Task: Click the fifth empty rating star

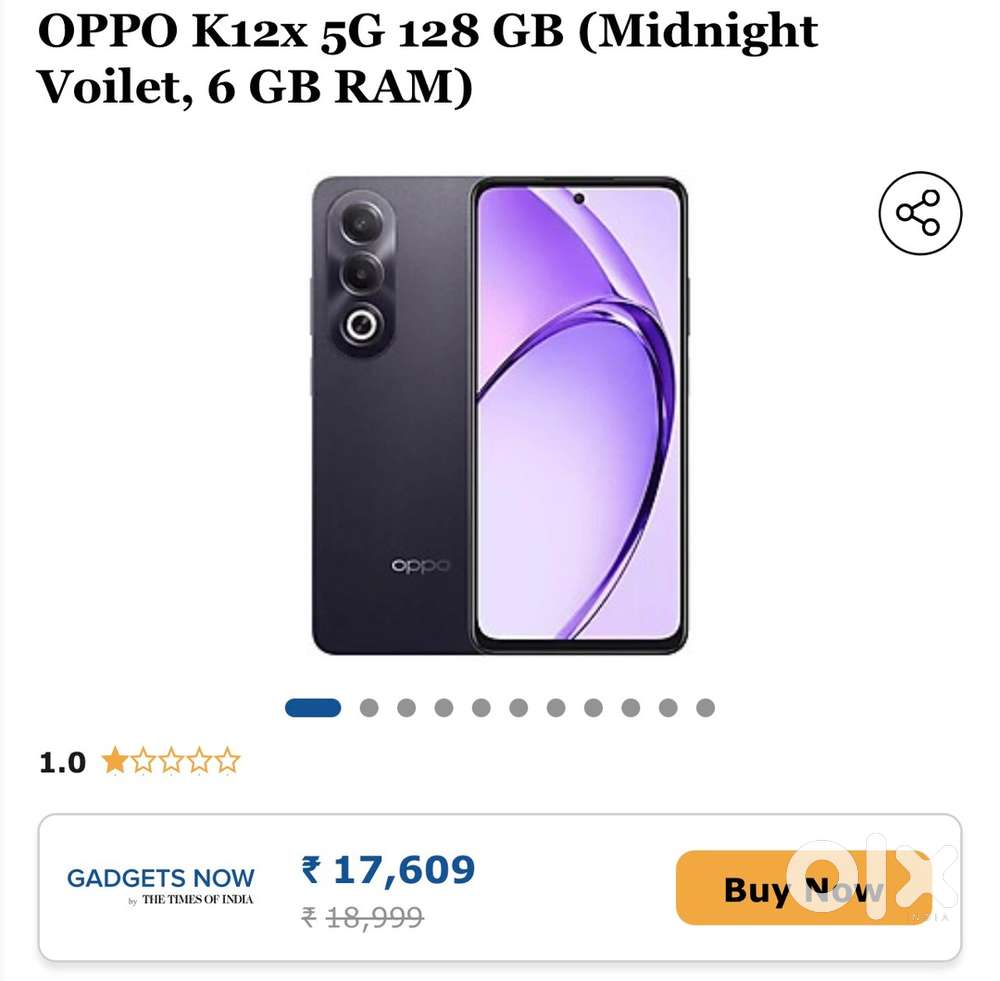Action: (x=227, y=760)
